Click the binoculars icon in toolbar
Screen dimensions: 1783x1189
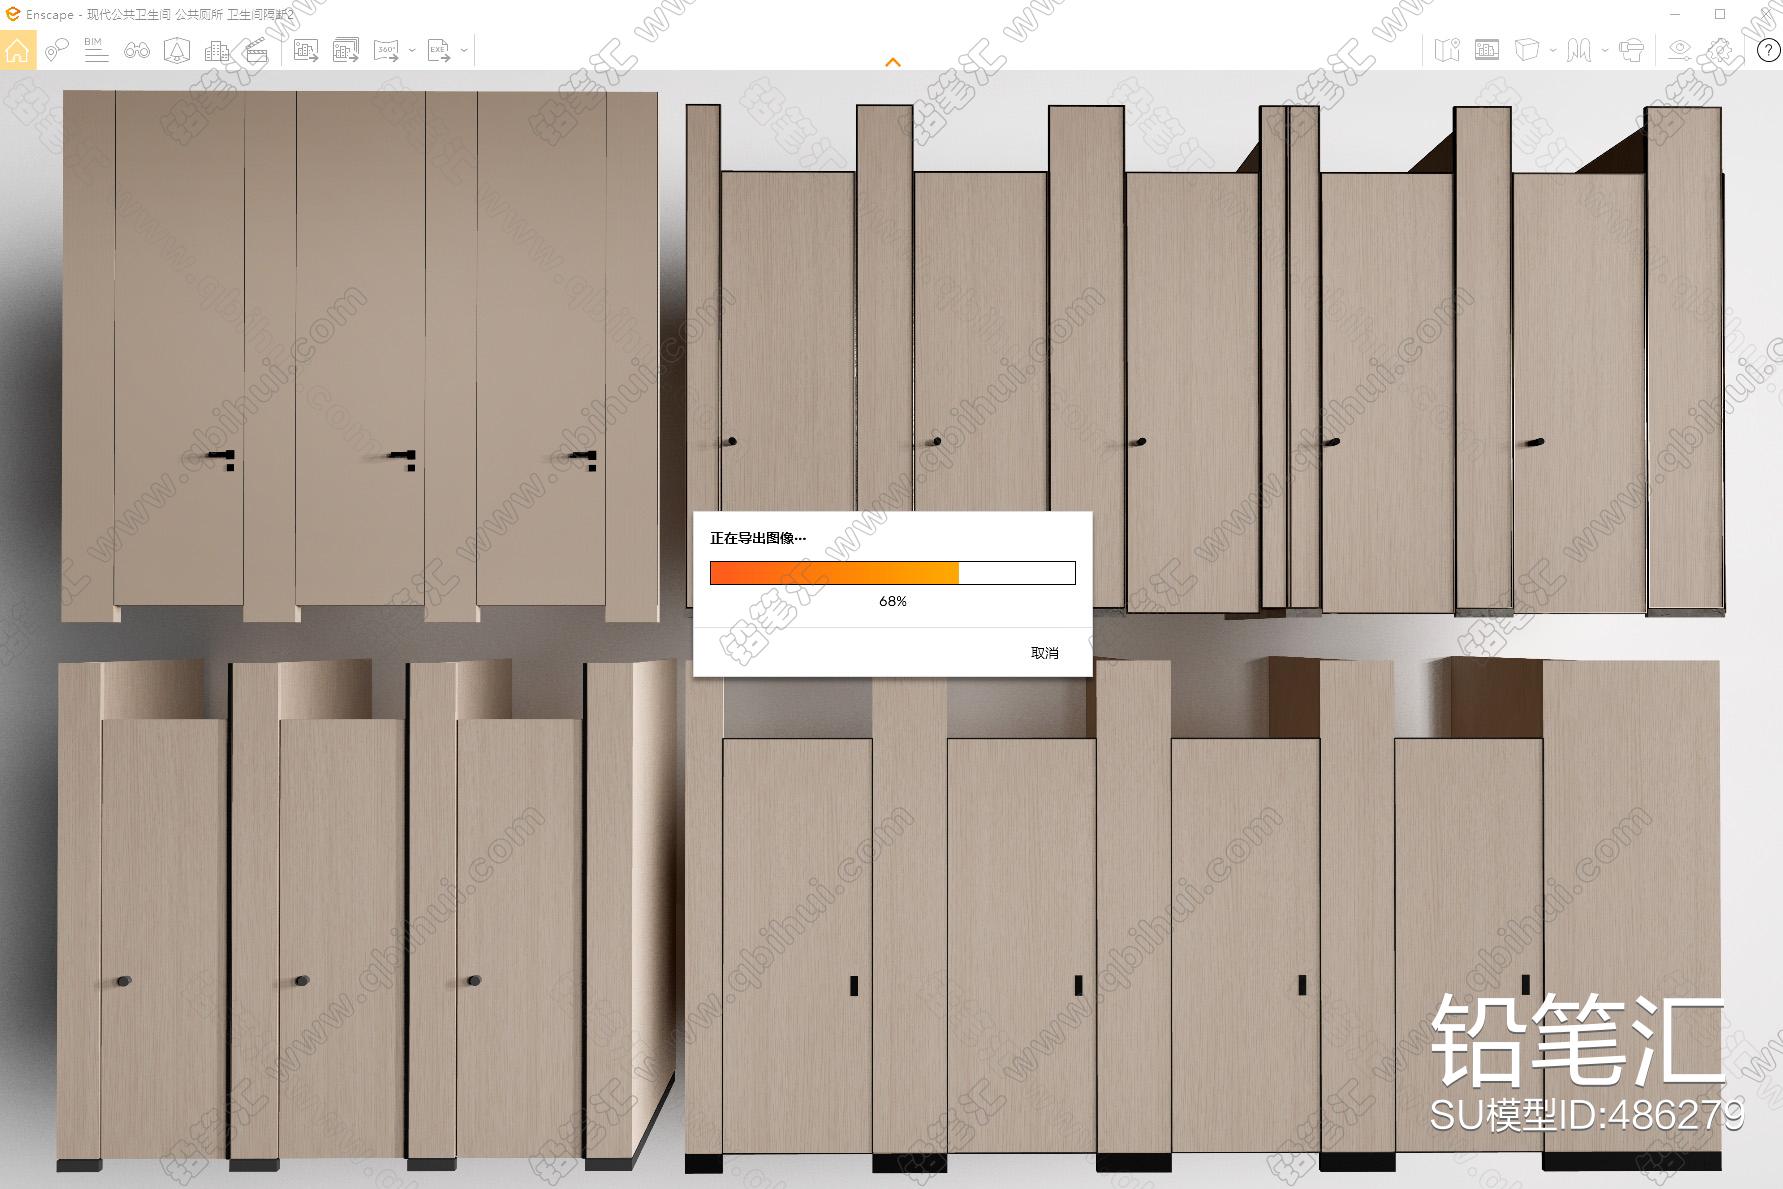[137, 50]
